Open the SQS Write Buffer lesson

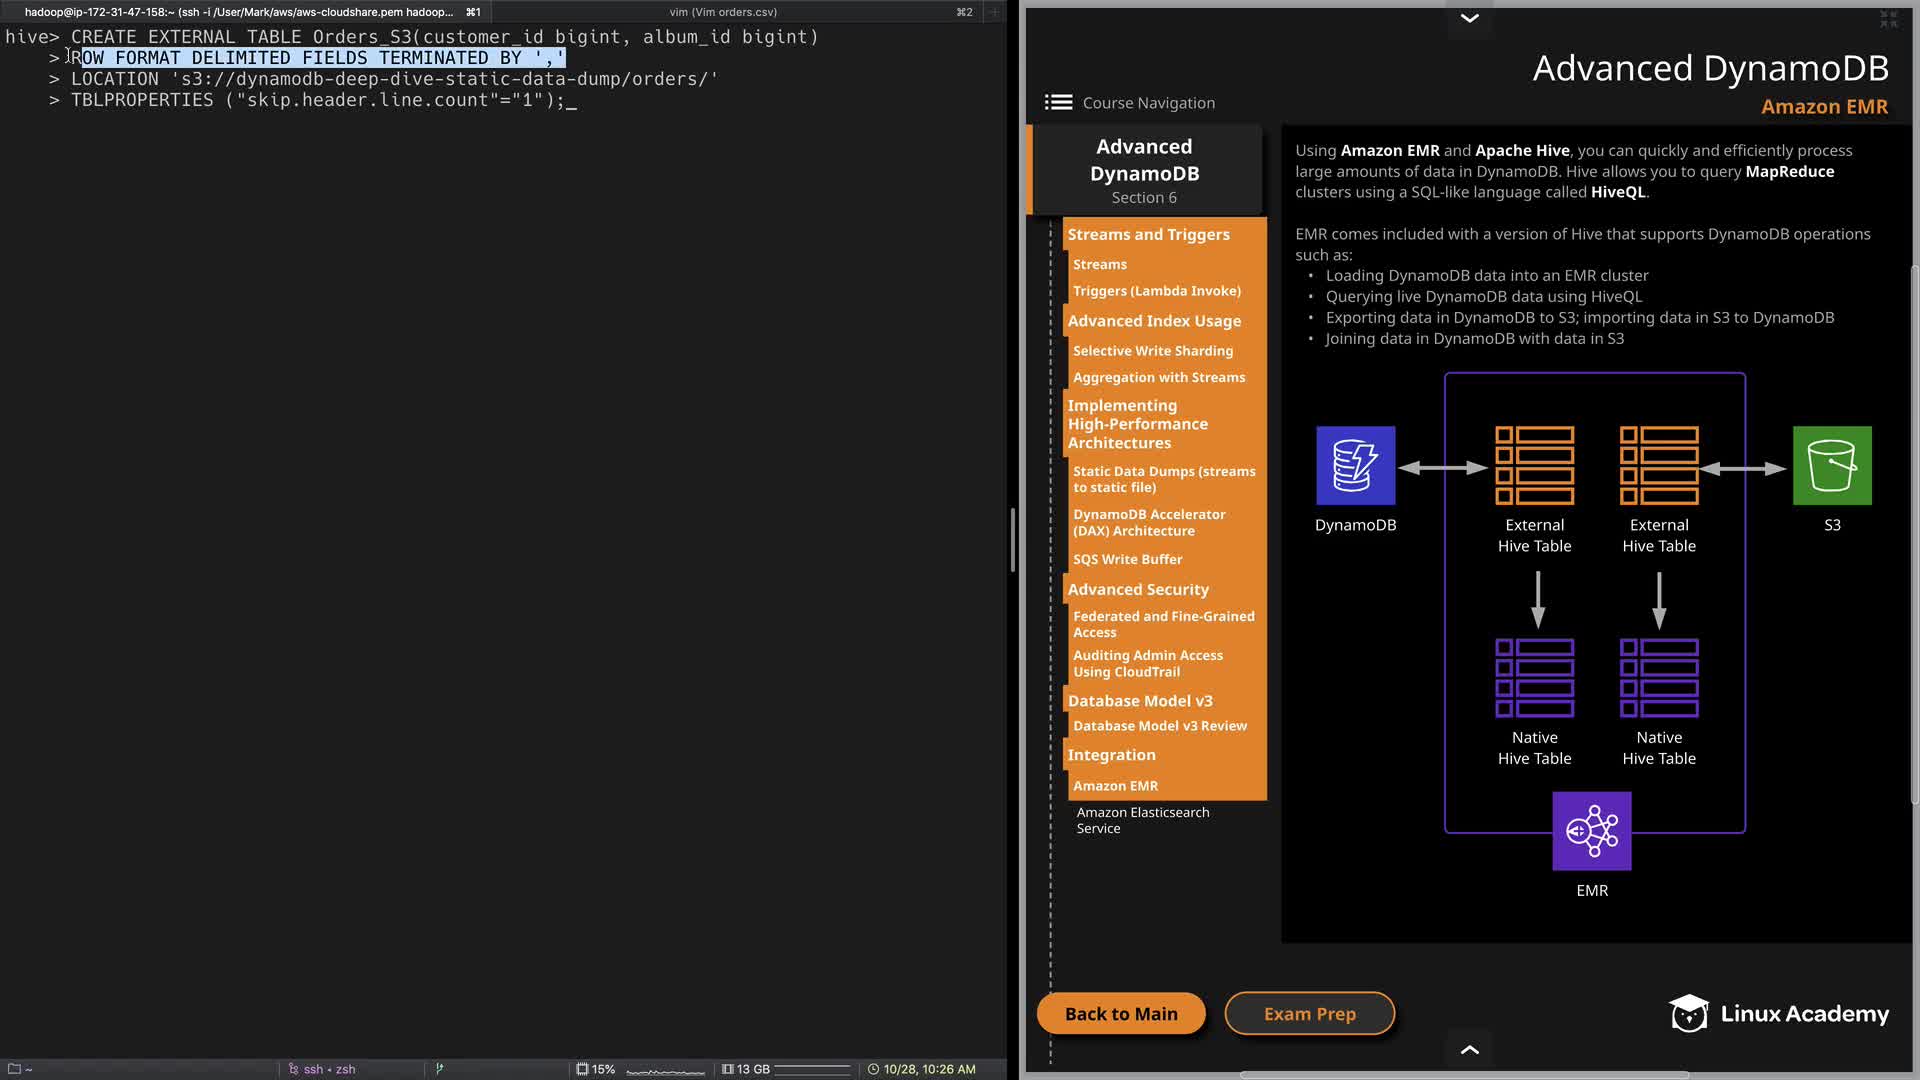point(1127,559)
